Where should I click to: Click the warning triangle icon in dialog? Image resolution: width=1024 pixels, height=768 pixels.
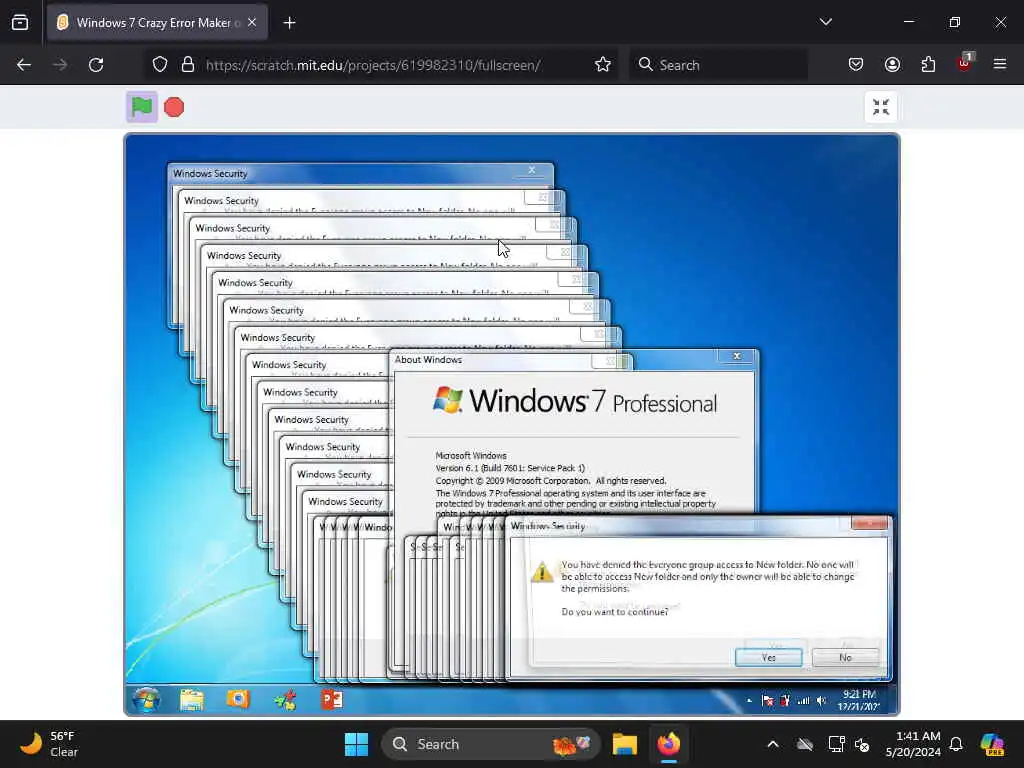[x=542, y=571]
